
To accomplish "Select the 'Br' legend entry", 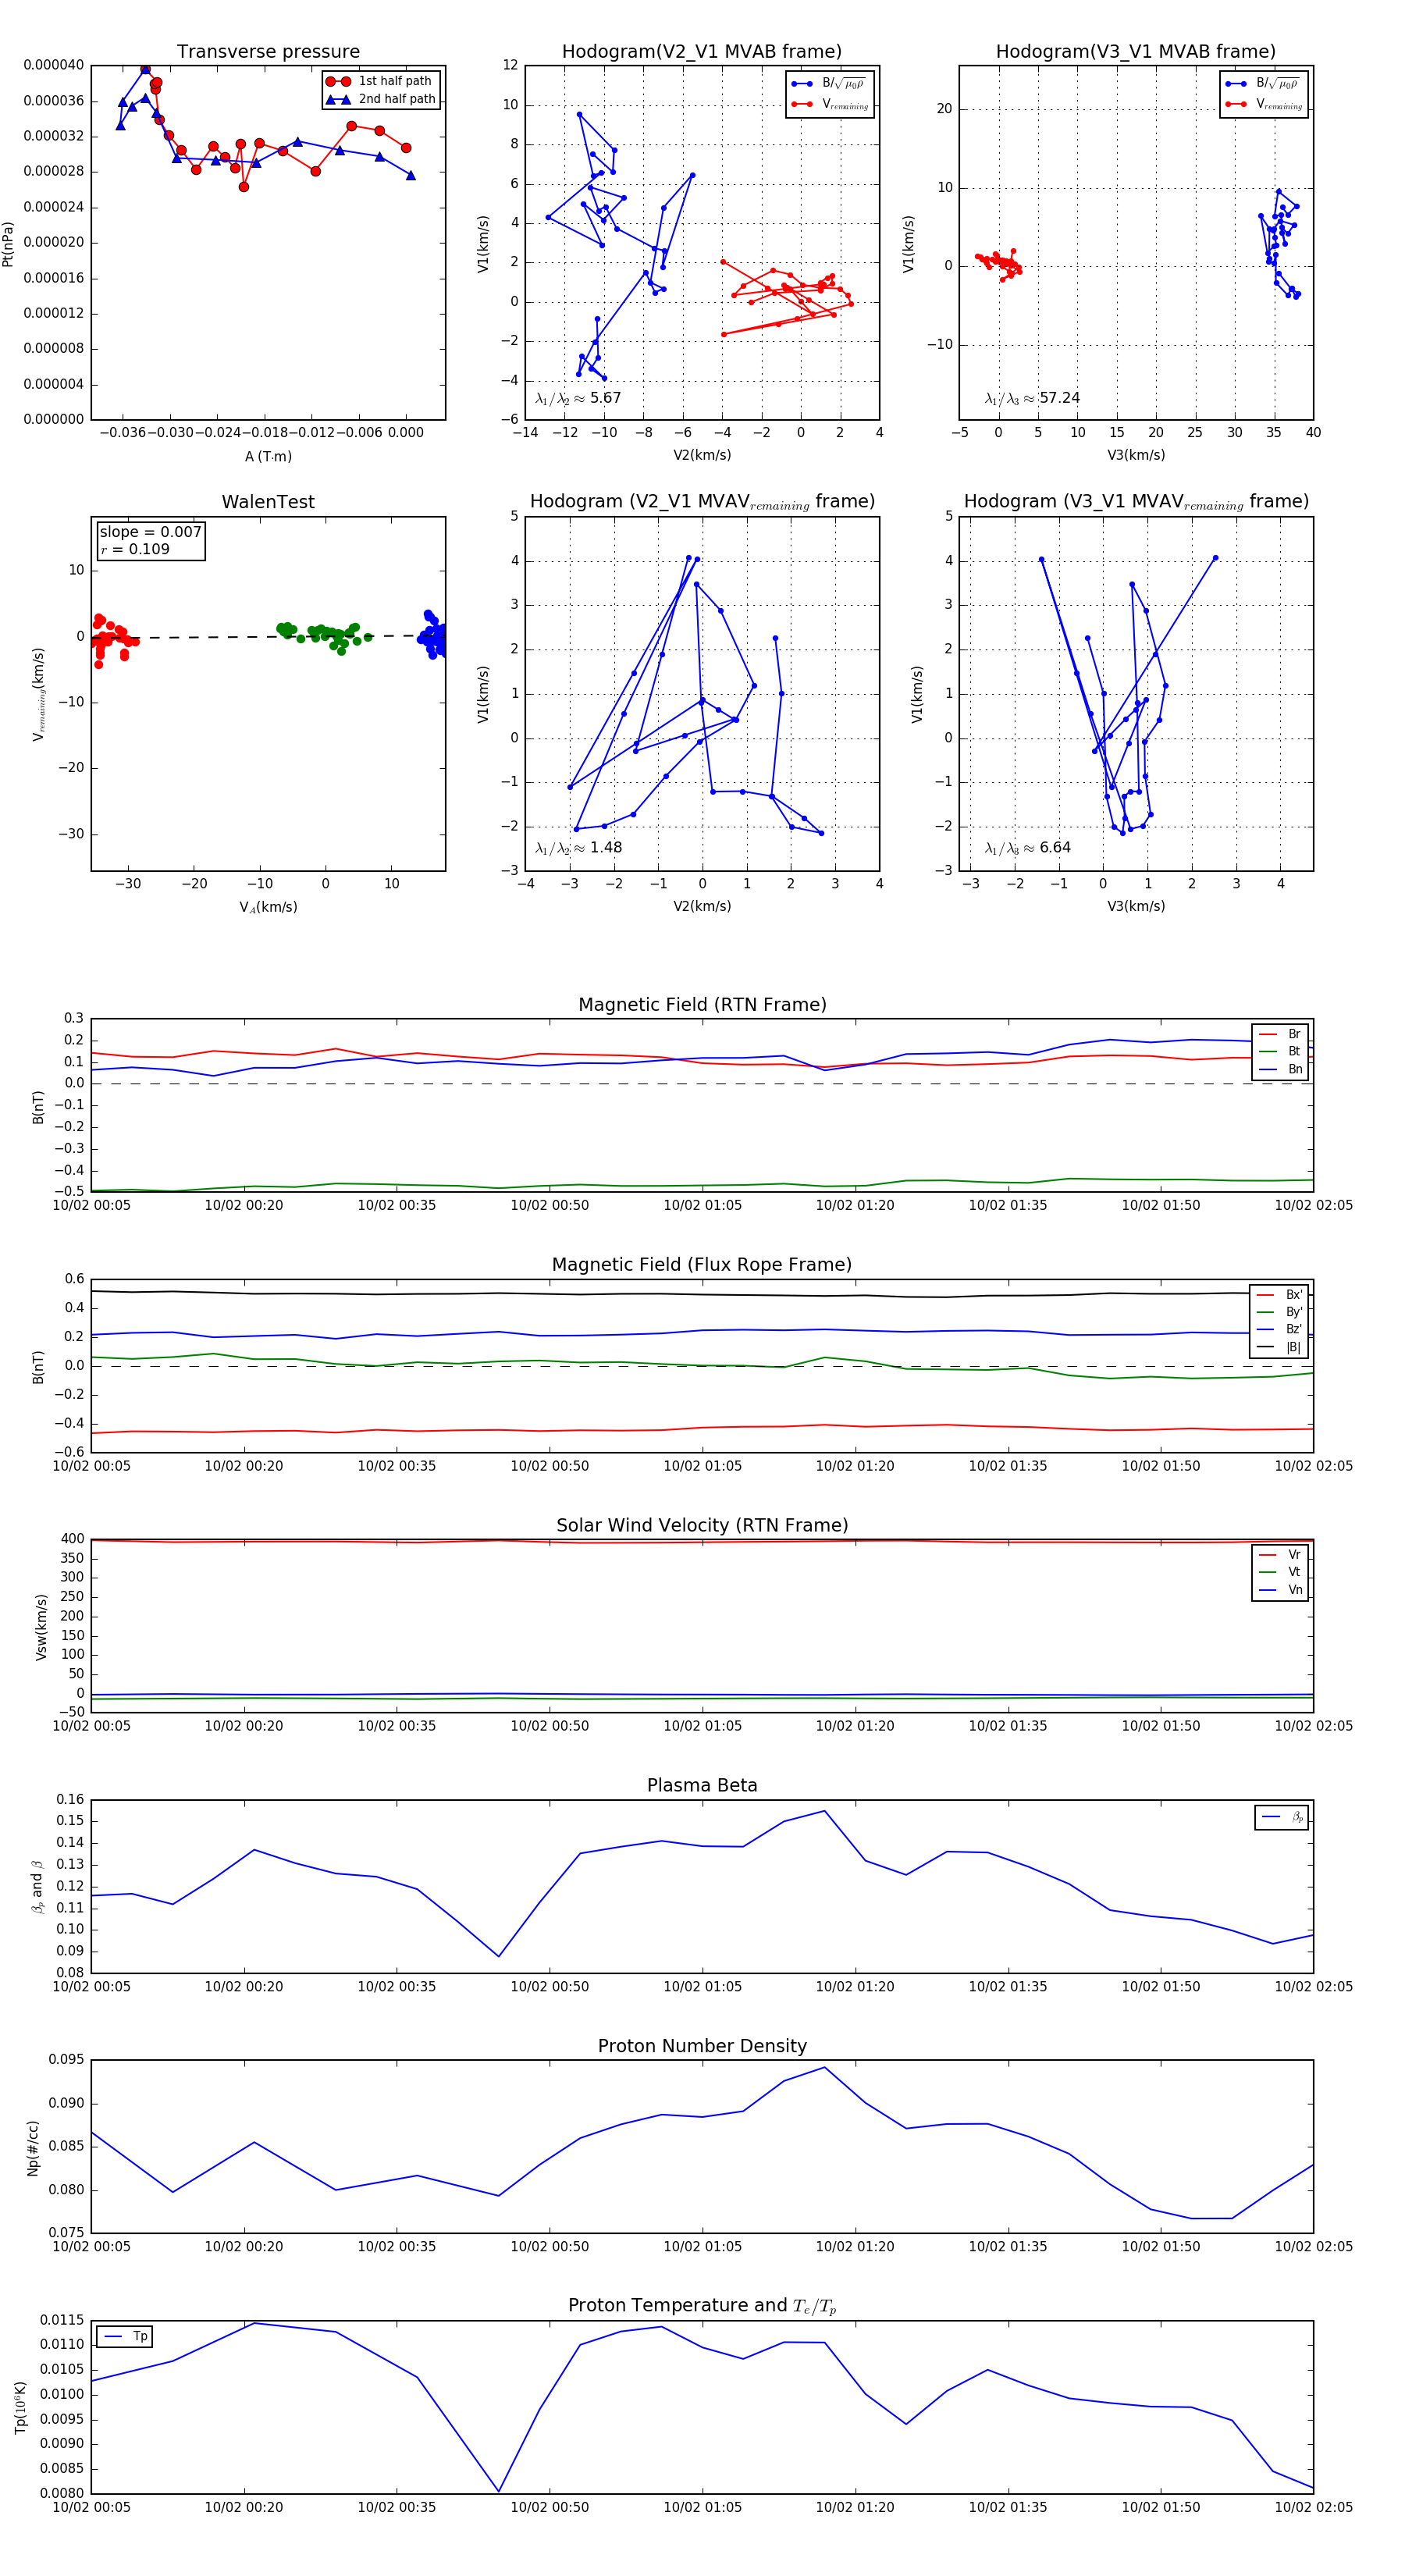I will click(1280, 1034).
